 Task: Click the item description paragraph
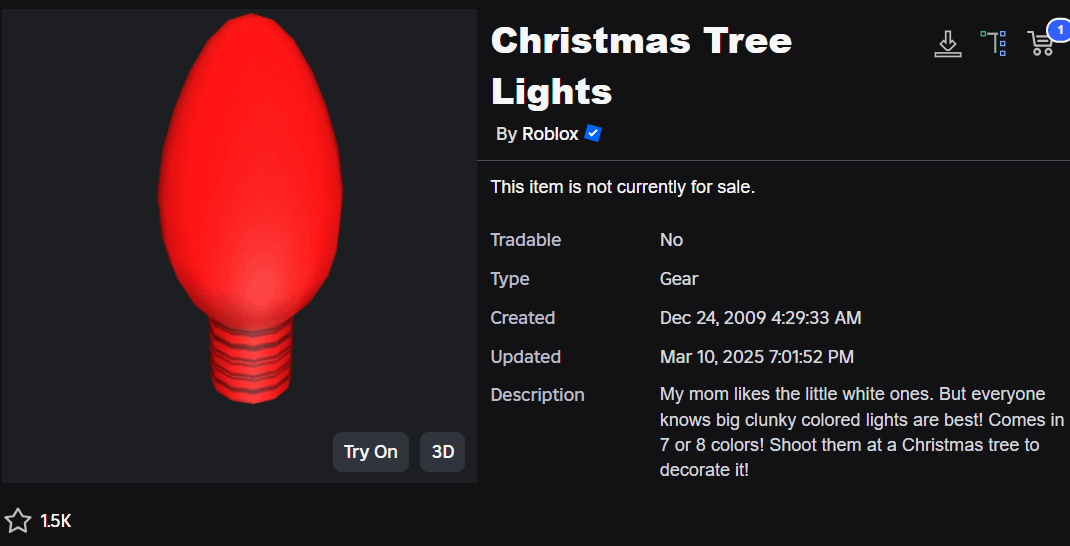860,431
